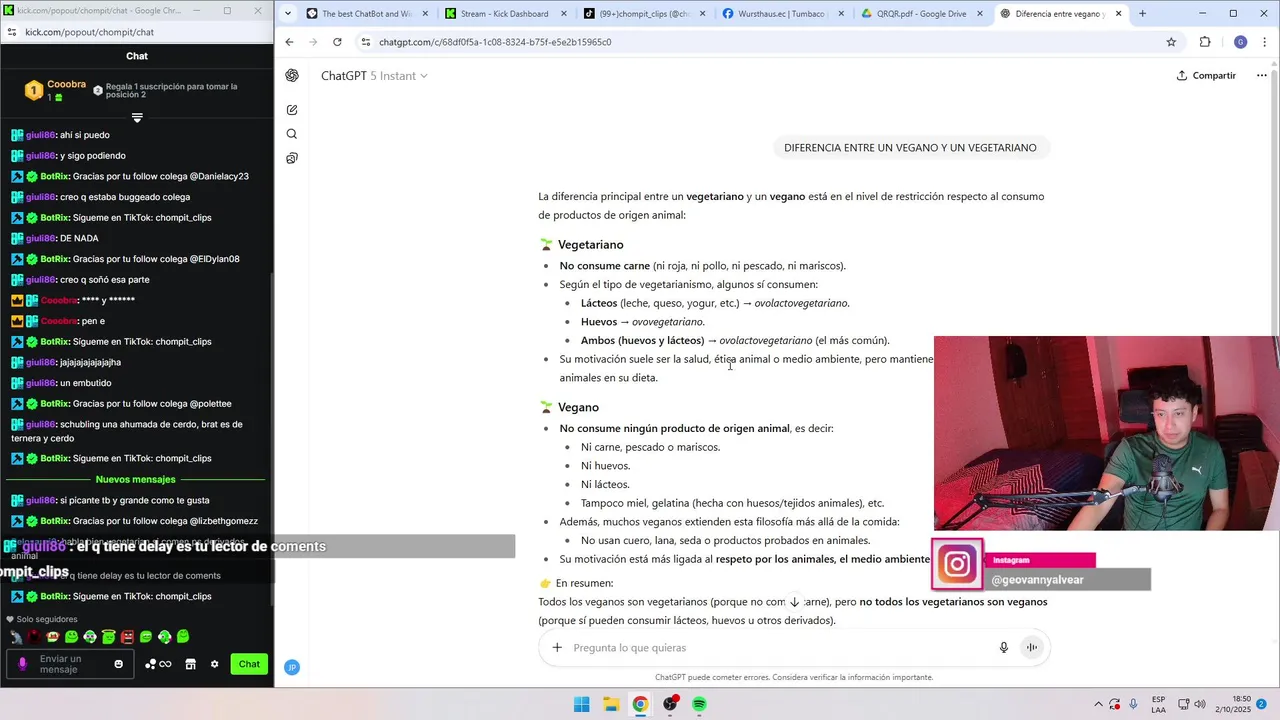View site information icon in the ChatGPT address bar
Screen dimensions: 1280x720
point(366,42)
